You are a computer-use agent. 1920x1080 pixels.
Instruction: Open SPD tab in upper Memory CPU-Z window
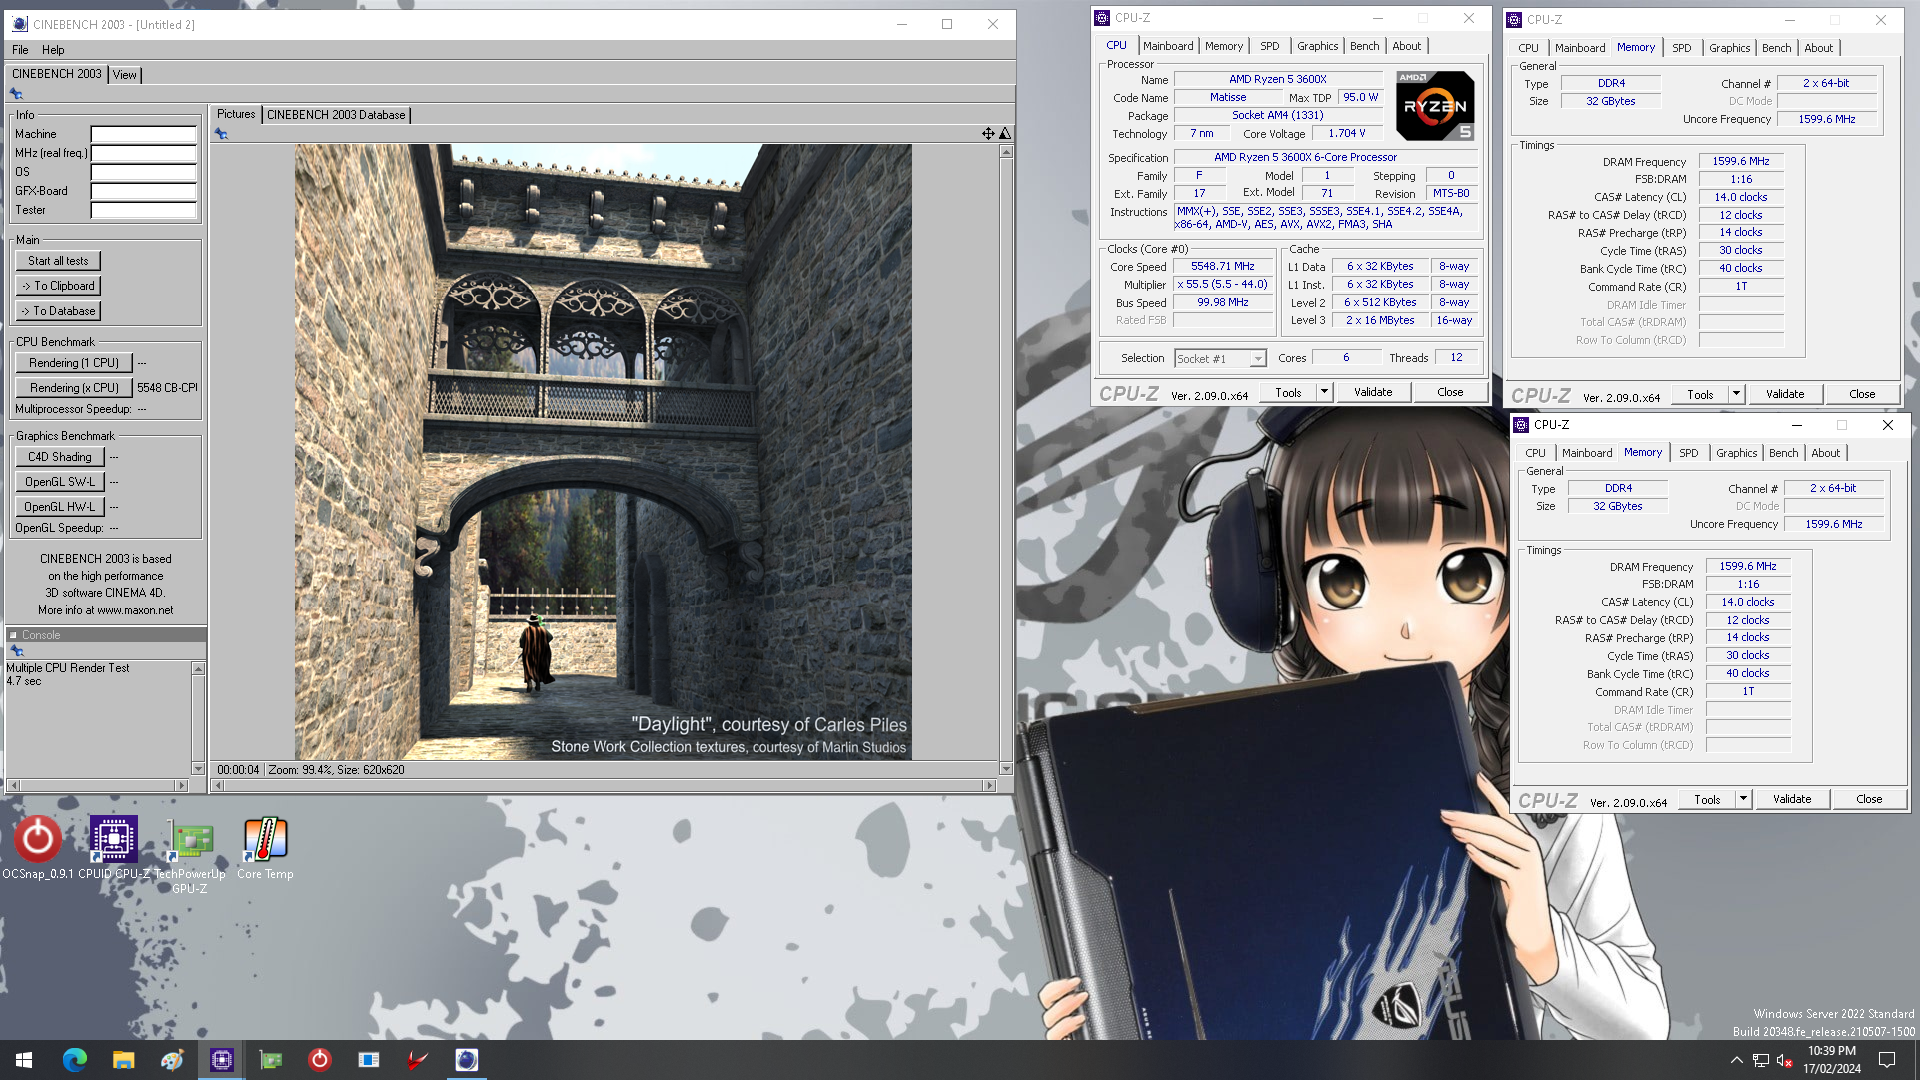(1682, 48)
